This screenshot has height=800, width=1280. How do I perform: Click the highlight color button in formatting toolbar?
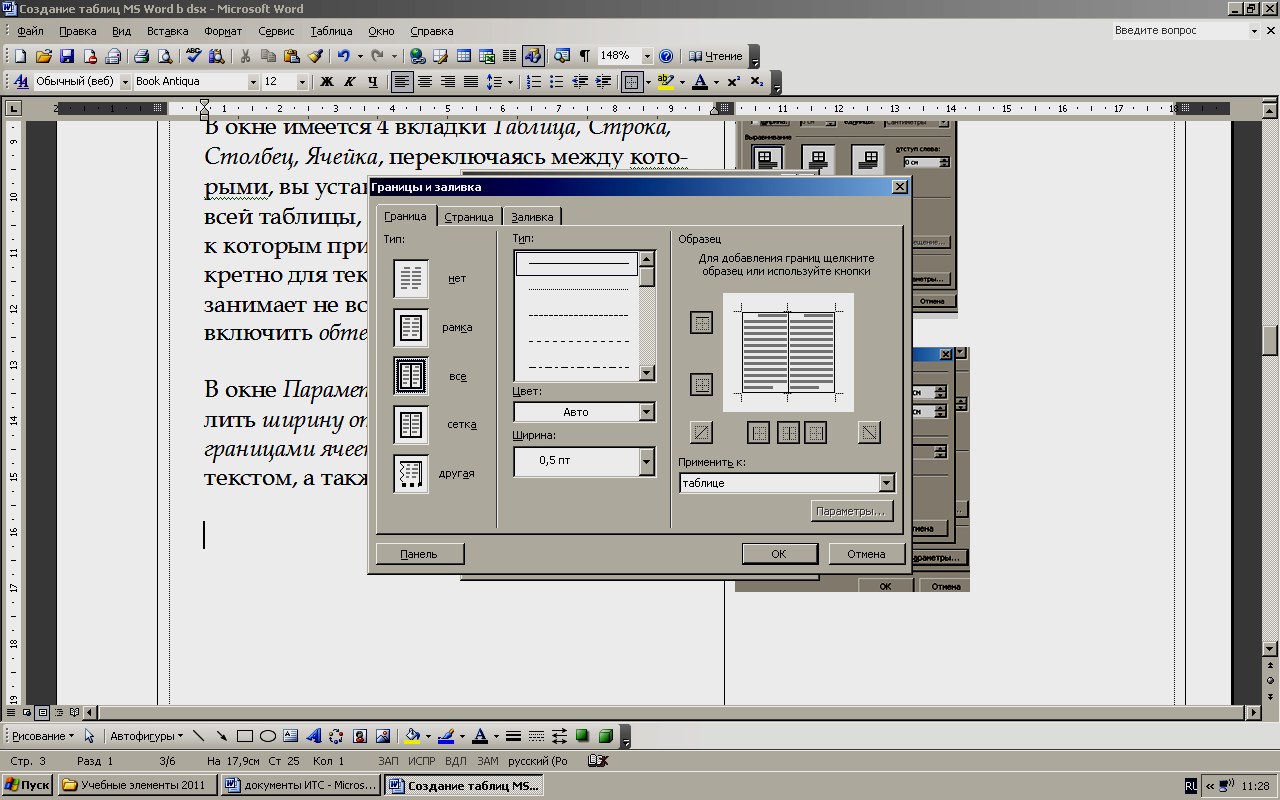(x=665, y=82)
